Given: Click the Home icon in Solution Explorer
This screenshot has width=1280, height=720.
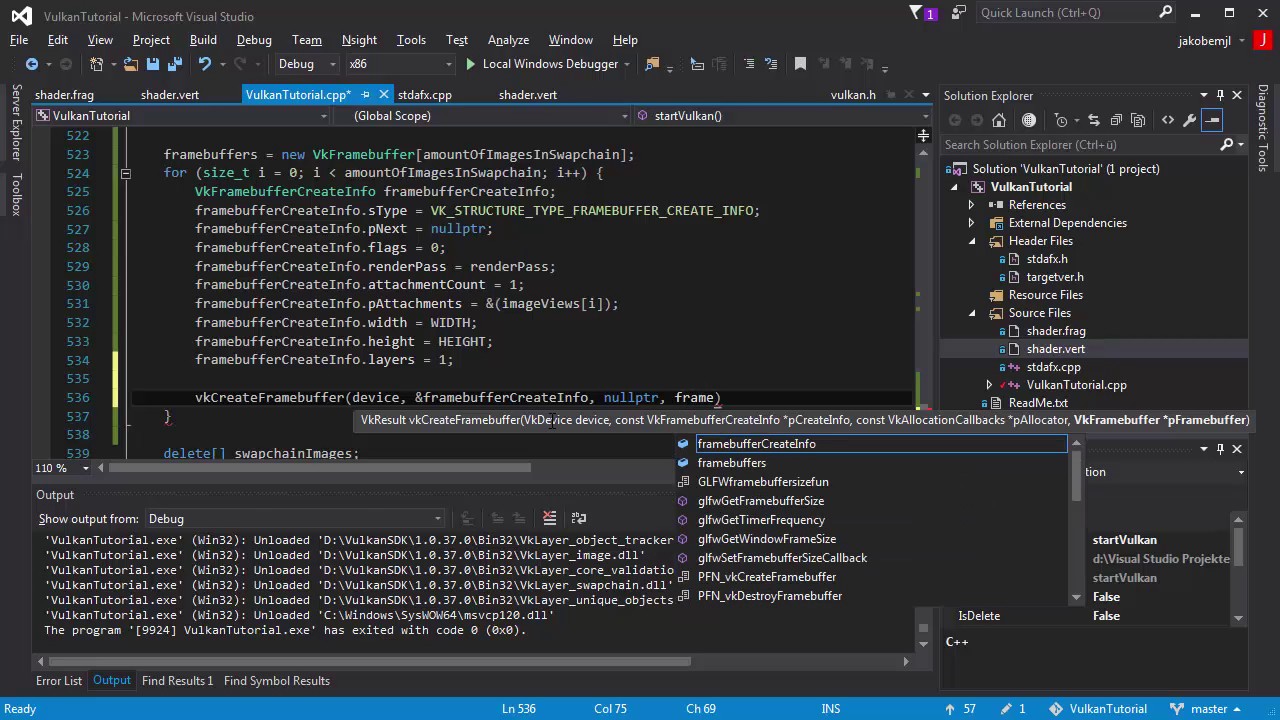Looking at the screenshot, I should pyautogui.click(x=999, y=120).
